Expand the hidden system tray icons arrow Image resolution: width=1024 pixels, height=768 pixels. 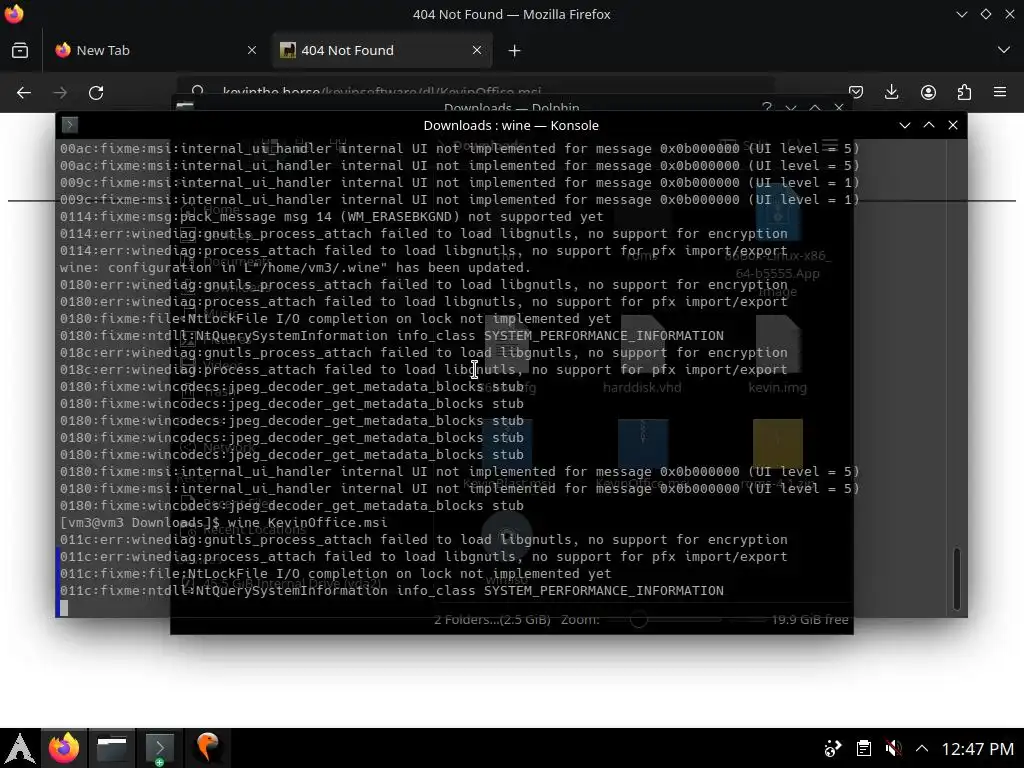[x=921, y=748]
